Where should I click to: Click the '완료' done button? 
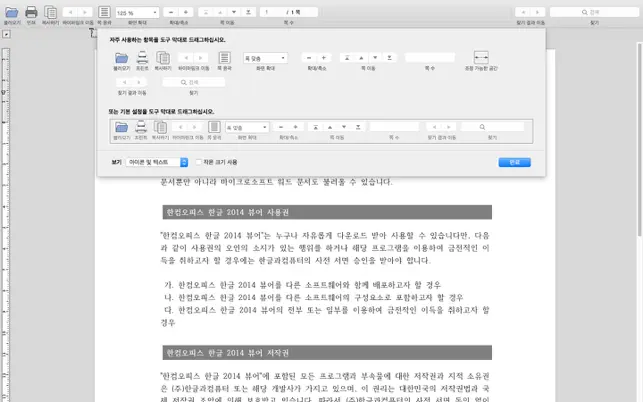coord(514,162)
